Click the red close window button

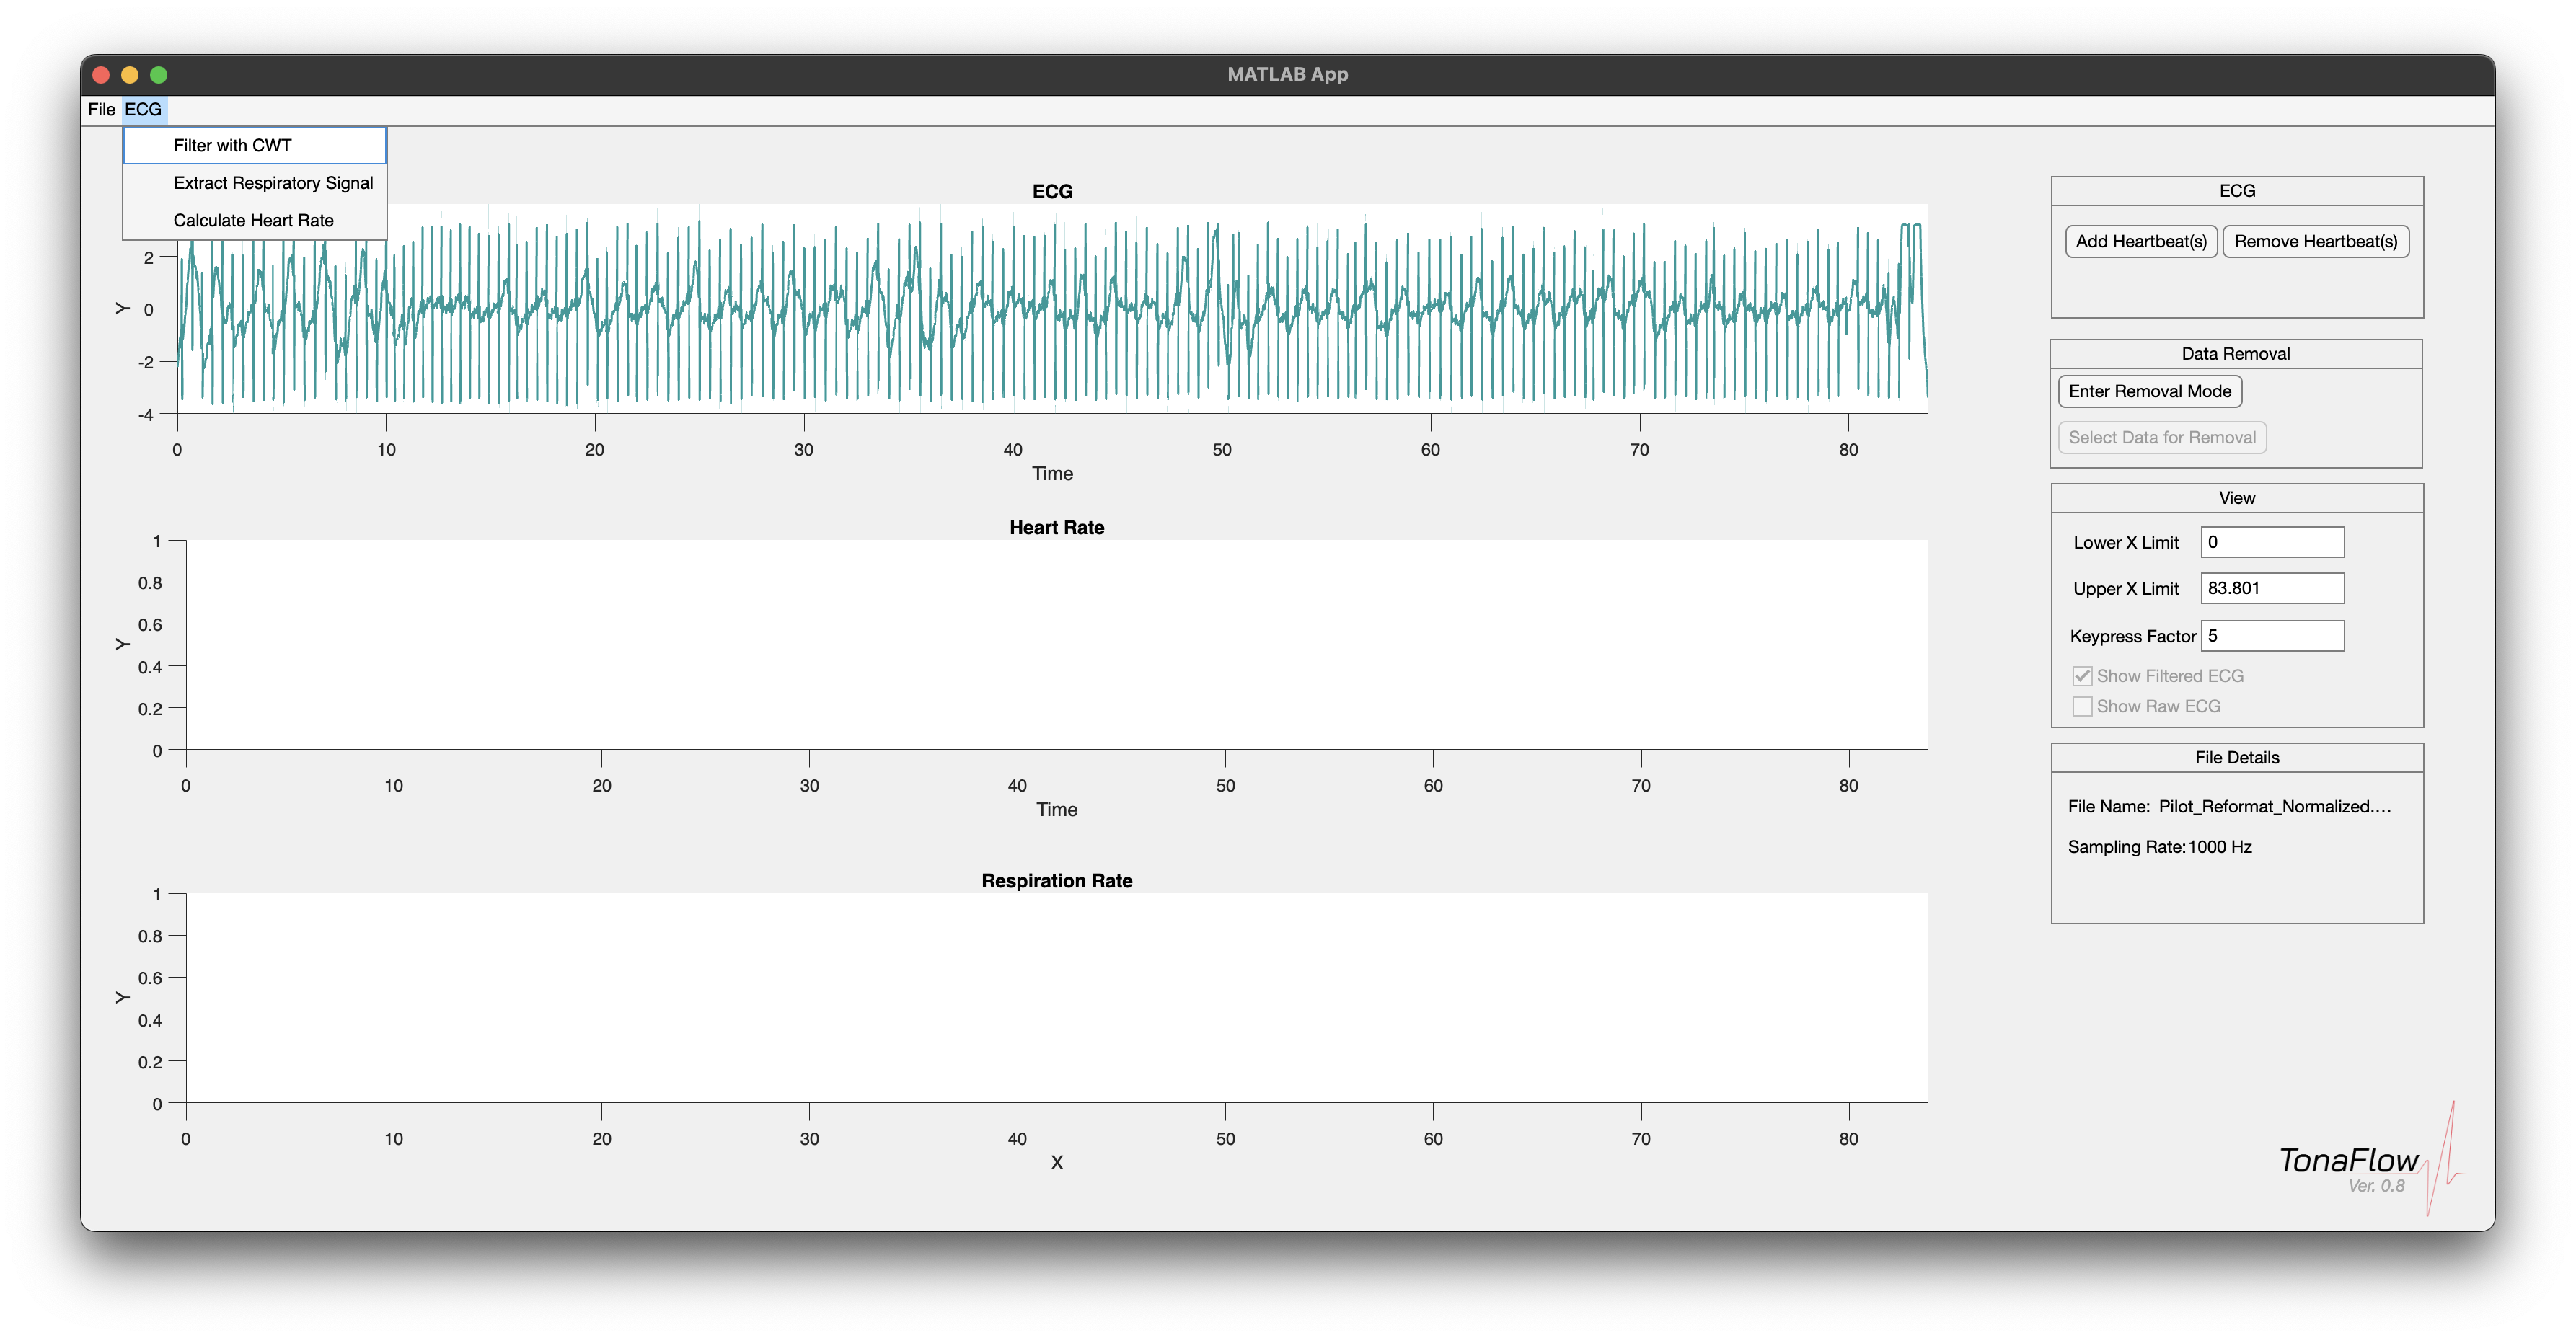101,75
